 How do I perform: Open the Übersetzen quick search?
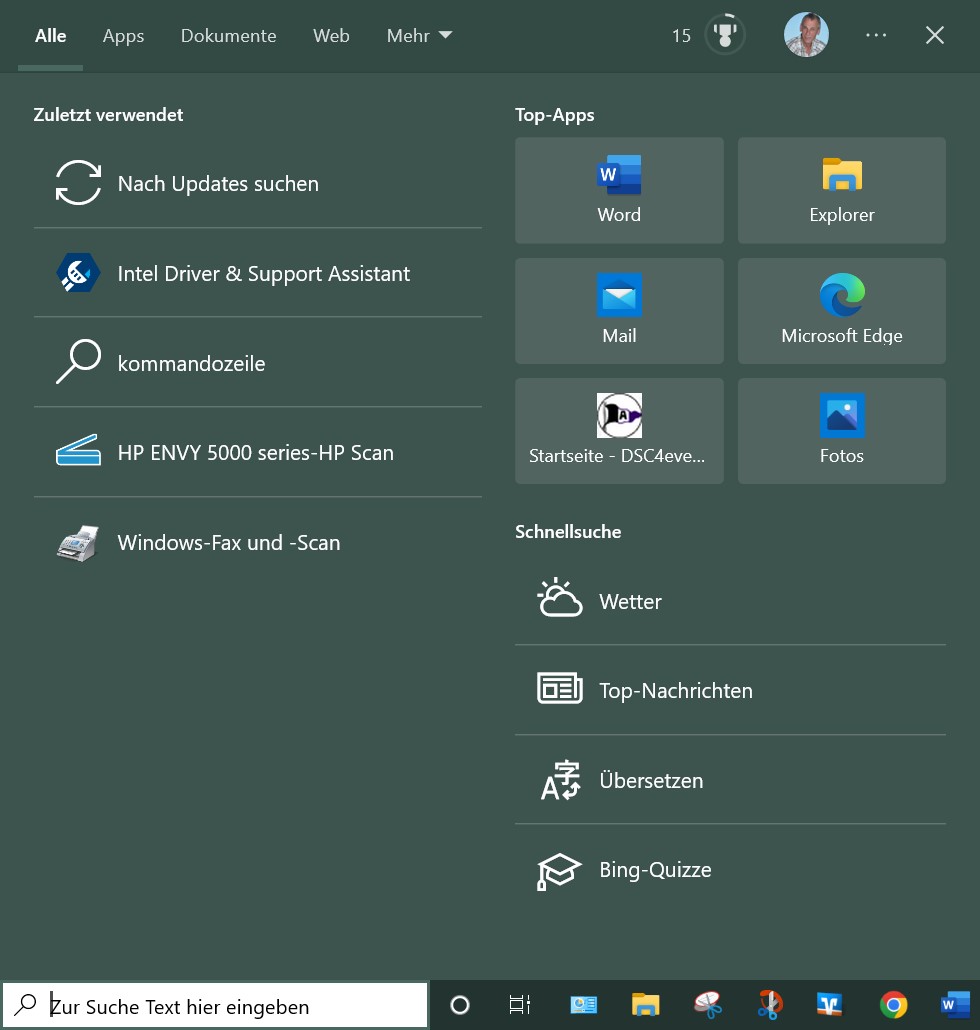[x=730, y=780]
